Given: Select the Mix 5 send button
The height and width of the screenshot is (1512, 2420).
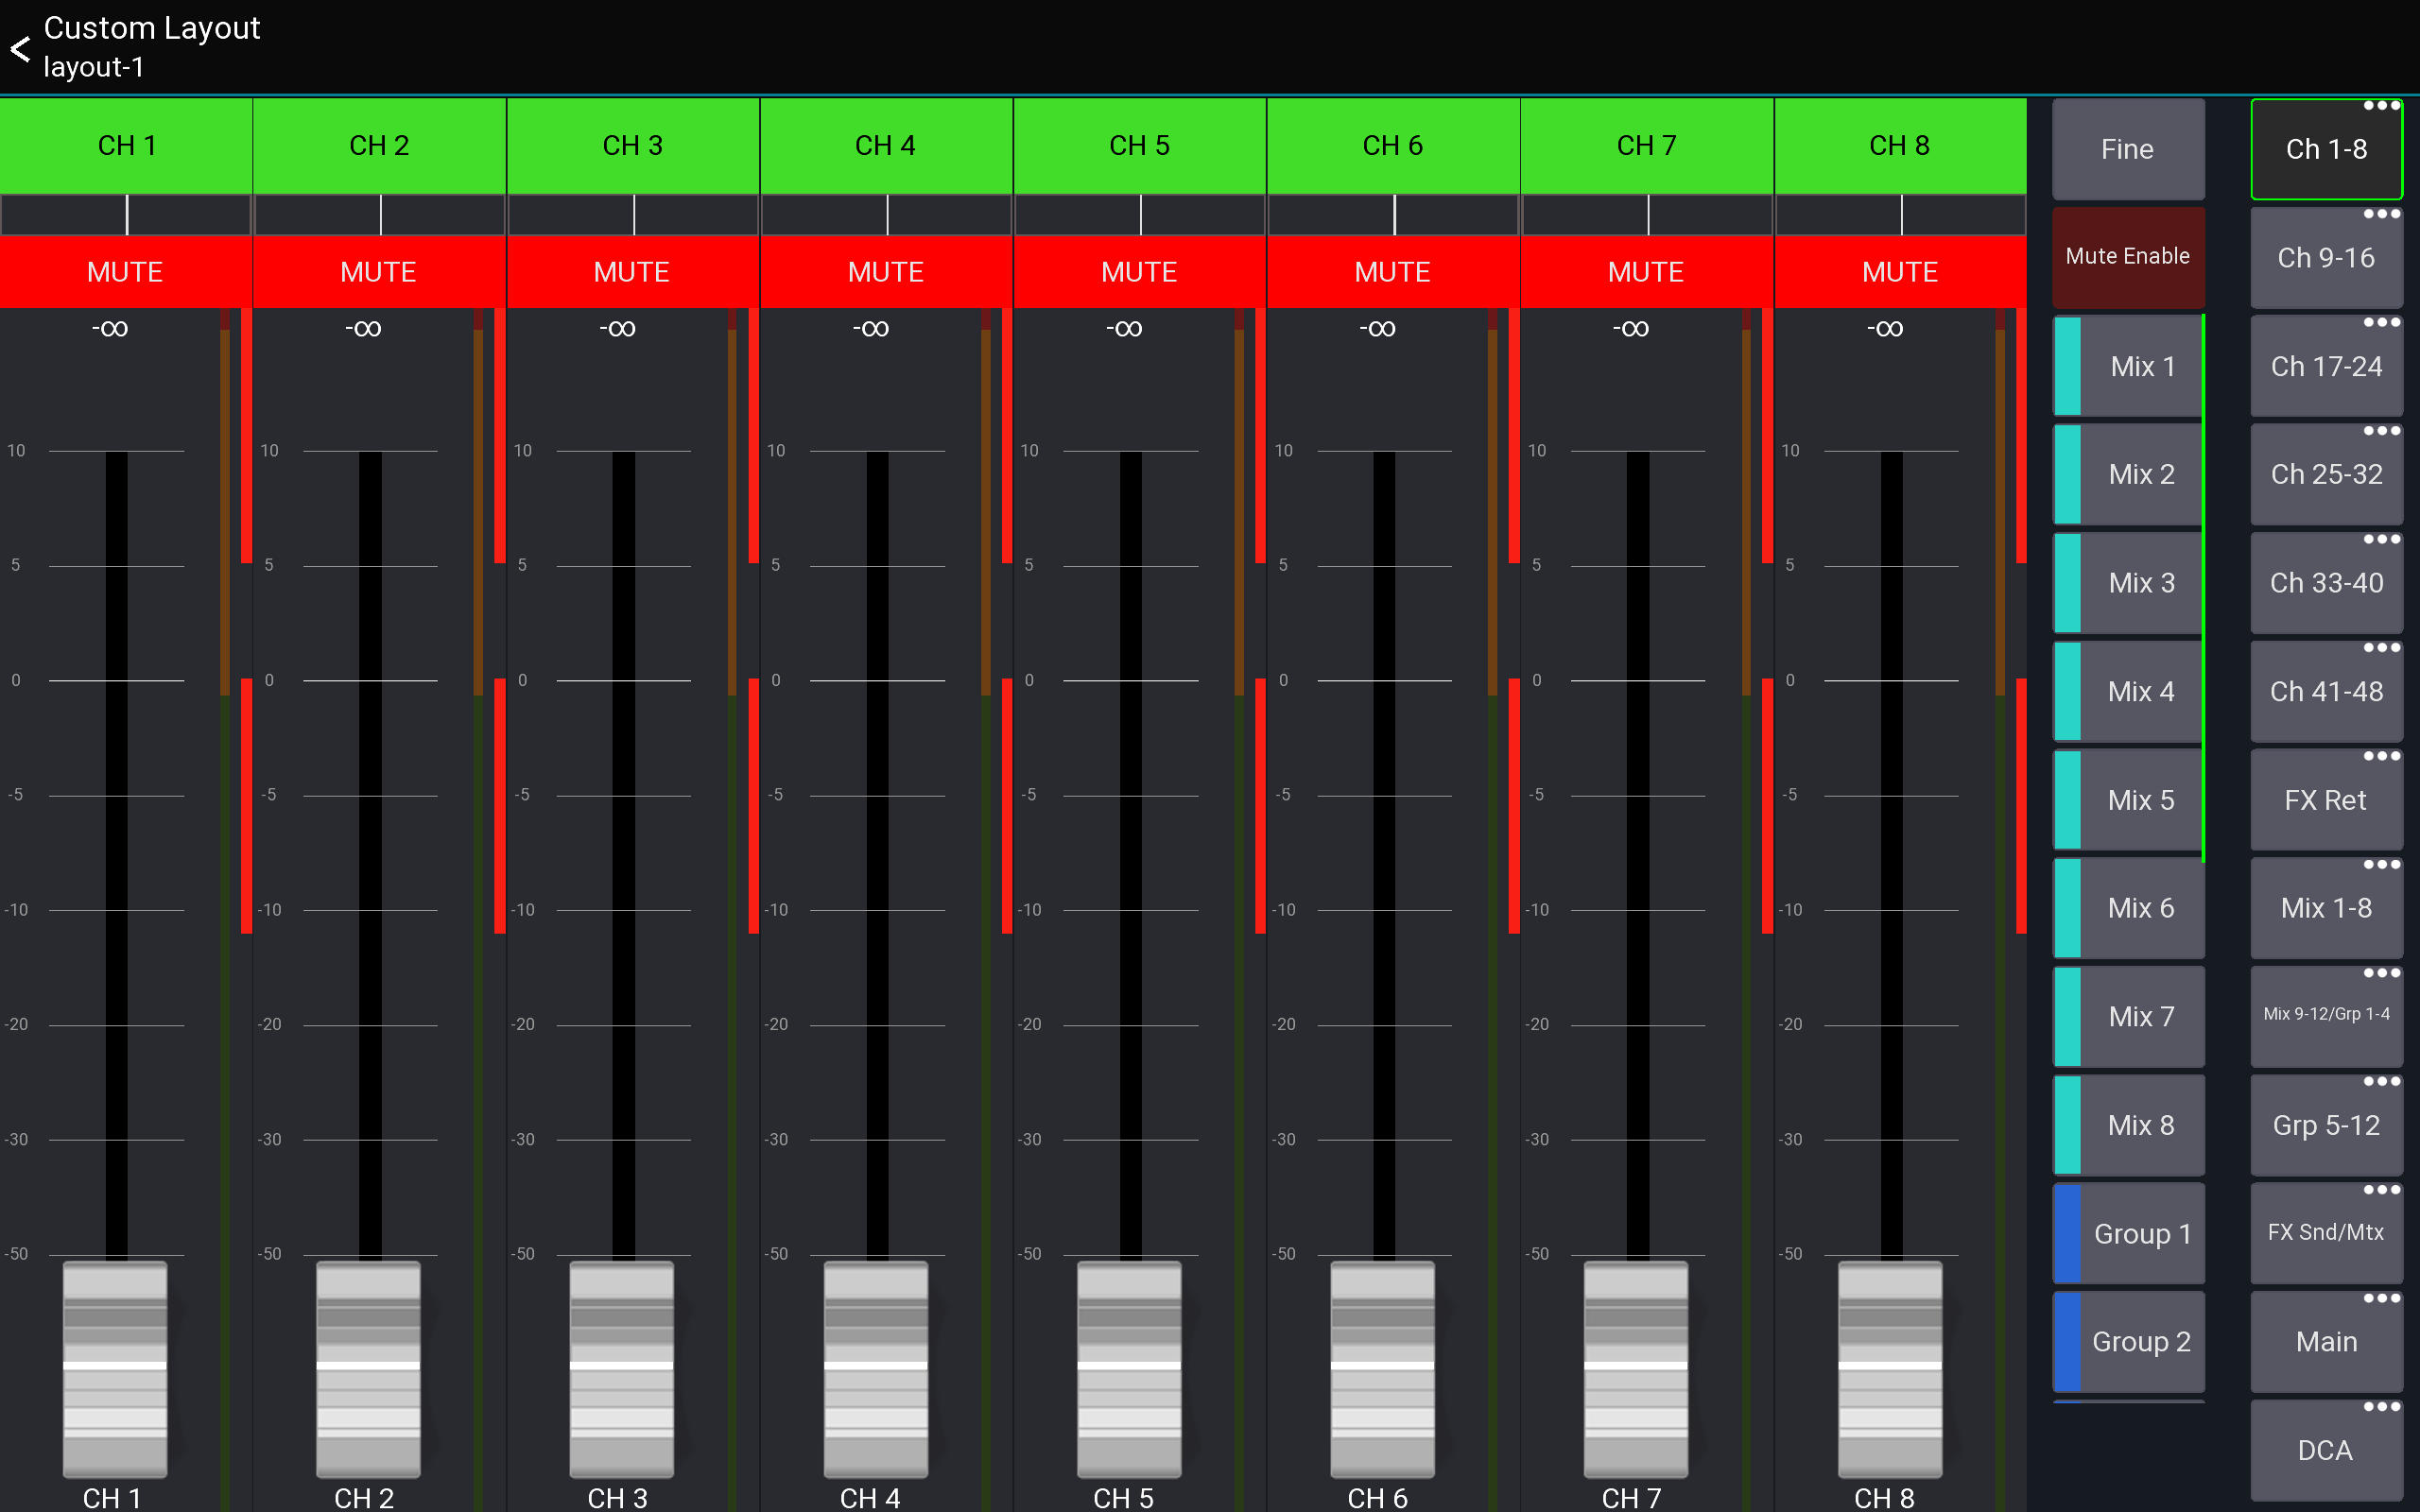Looking at the screenshot, I should coord(2140,799).
